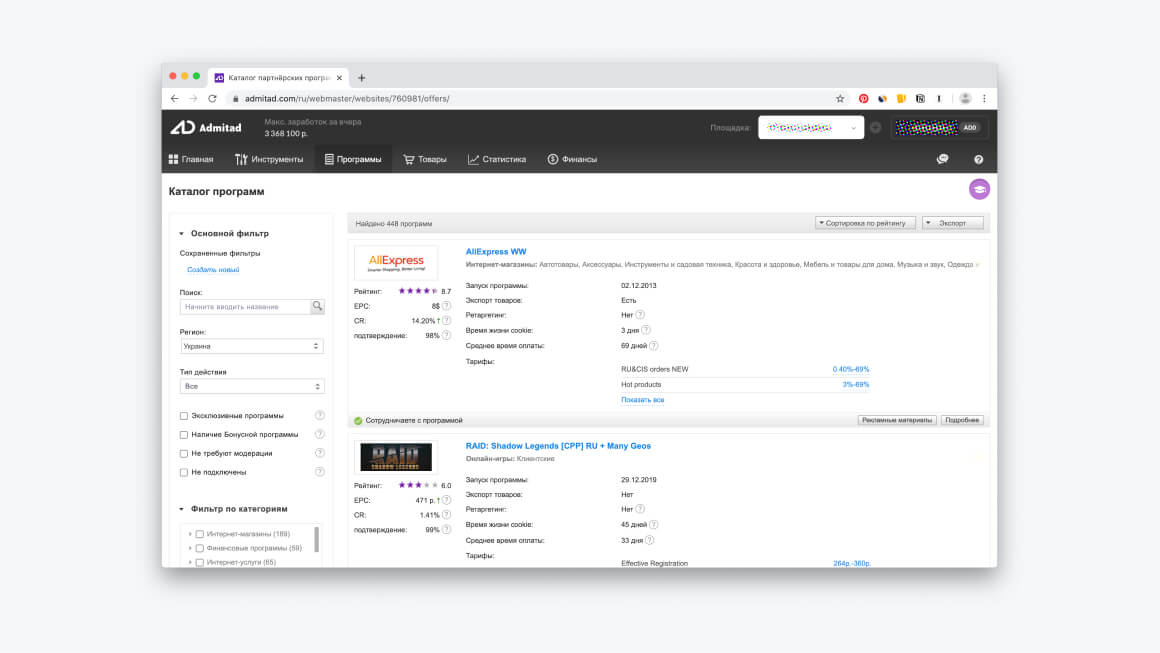Viewport: 1160px width, 653px height.
Task: Click the search magnifier icon
Action: pyautogui.click(x=317, y=306)
